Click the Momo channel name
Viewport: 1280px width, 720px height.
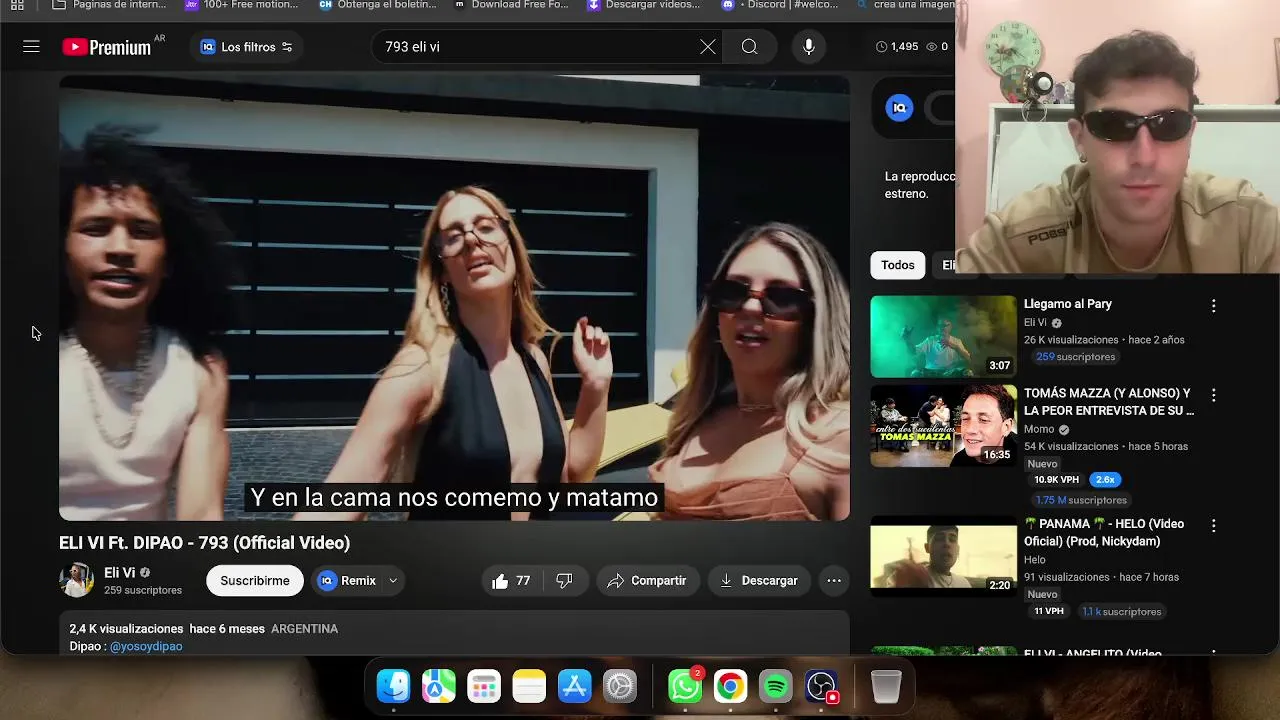[x=1039, y=429]
